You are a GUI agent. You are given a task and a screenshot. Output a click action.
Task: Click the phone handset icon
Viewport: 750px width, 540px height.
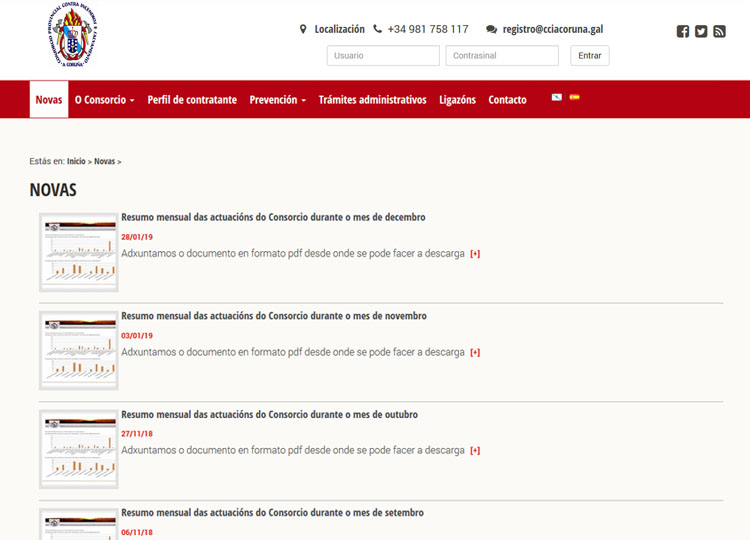pyautogui.click(x=377, y=29)
